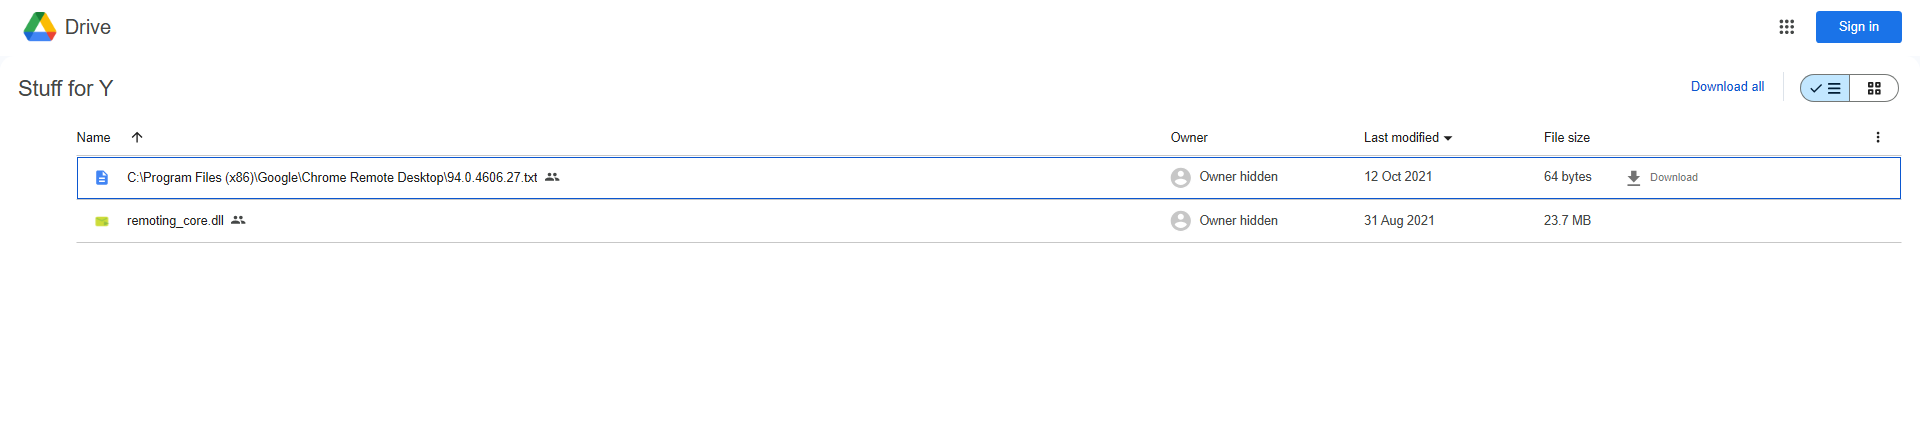1920x435 pixels.
Task: Click owner avatar for remoting_core.dll row
Action: point(1180,221)
